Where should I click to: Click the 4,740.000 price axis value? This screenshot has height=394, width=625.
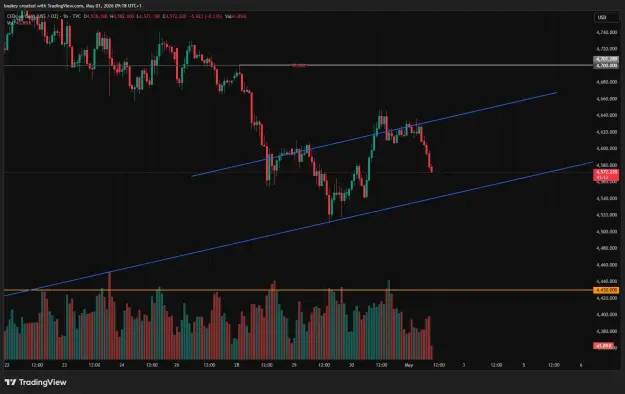(607, 32)
